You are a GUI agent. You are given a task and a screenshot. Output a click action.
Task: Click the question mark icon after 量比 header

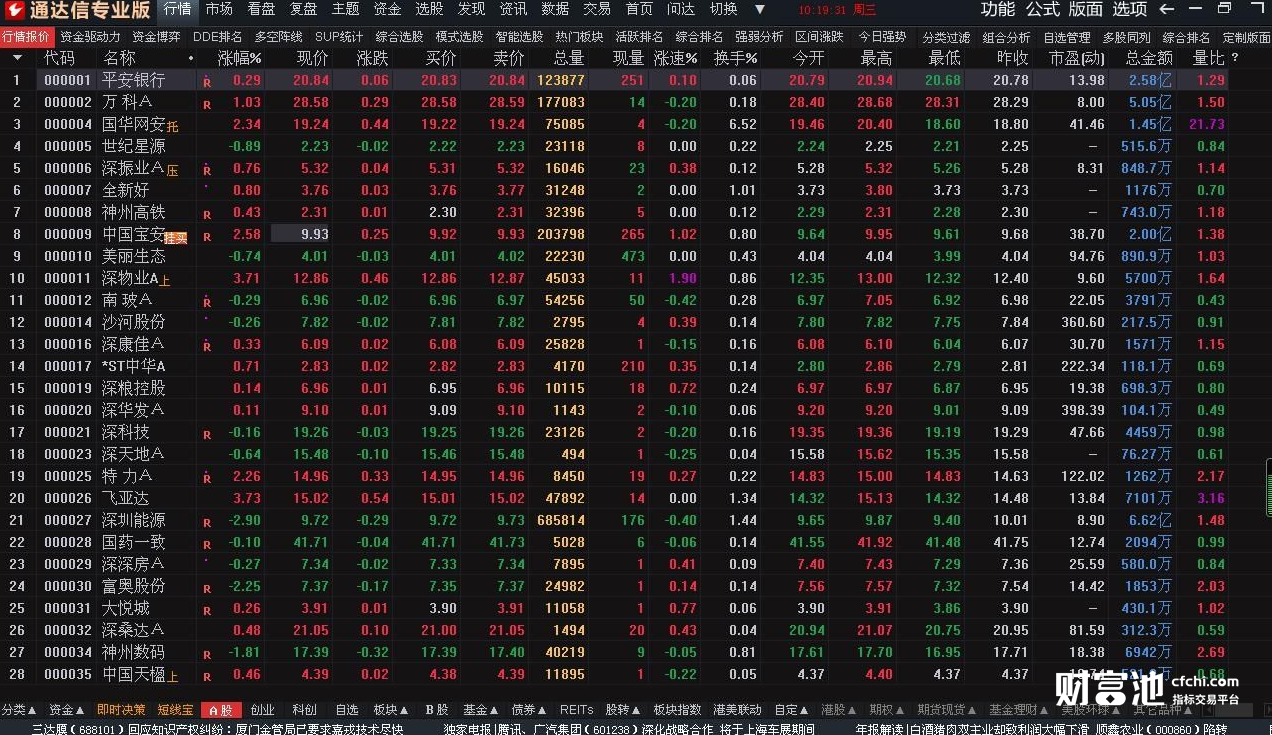[x=1235, y=58]
